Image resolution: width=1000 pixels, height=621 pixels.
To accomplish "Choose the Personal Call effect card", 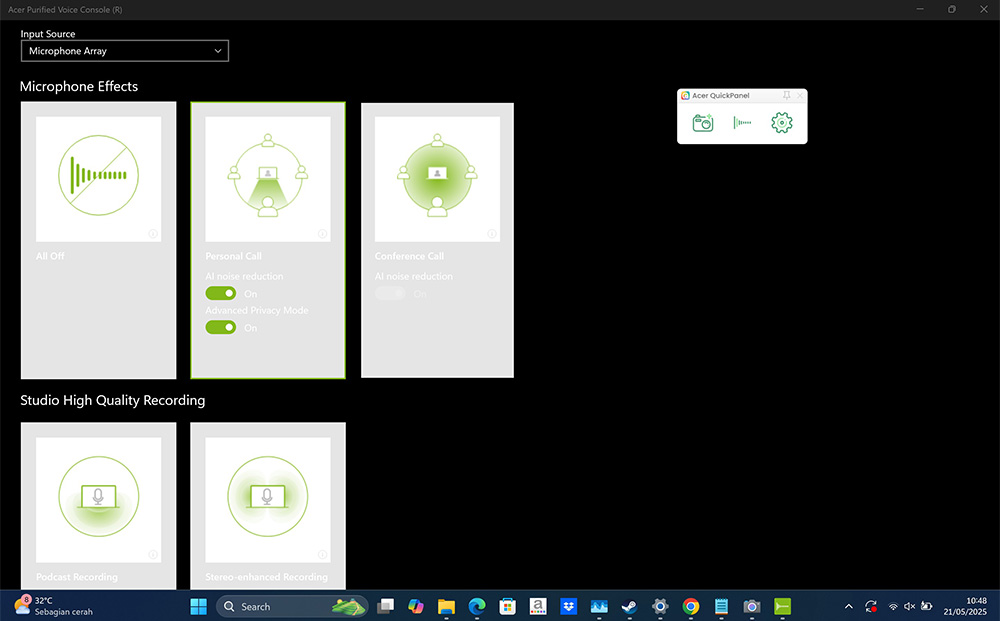I will [x=268, y=240].
